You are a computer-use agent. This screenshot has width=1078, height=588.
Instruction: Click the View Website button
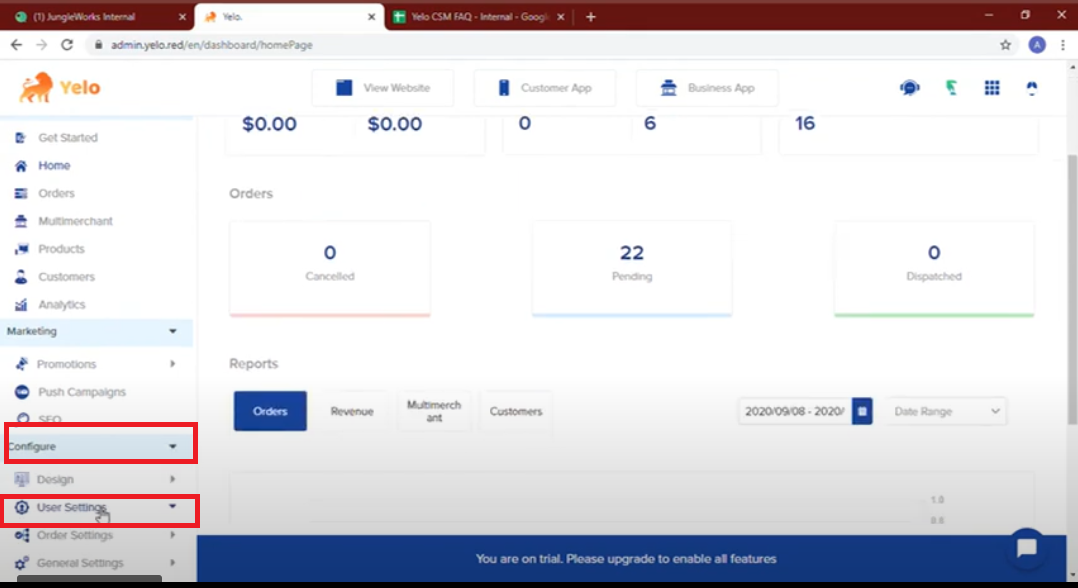[383, 88]
